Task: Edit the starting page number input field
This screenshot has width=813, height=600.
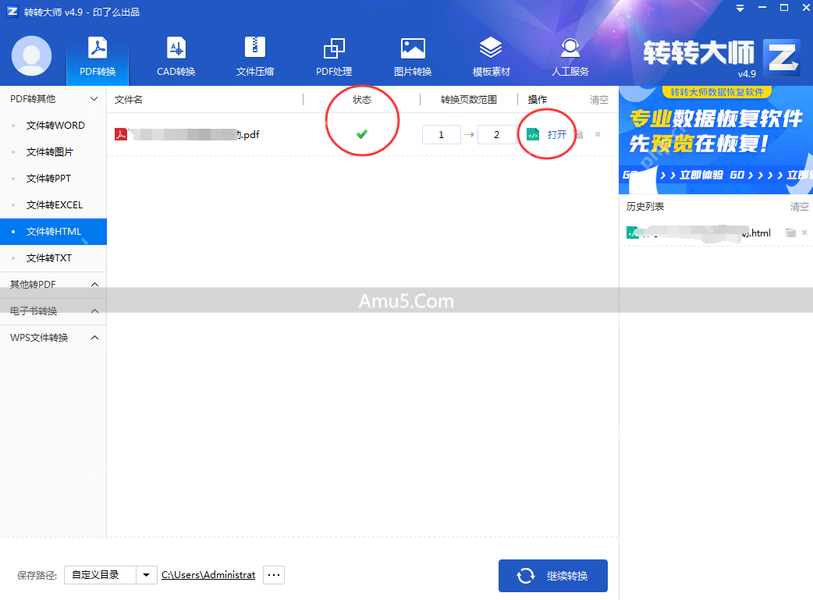Action: [x=441, y=133]
